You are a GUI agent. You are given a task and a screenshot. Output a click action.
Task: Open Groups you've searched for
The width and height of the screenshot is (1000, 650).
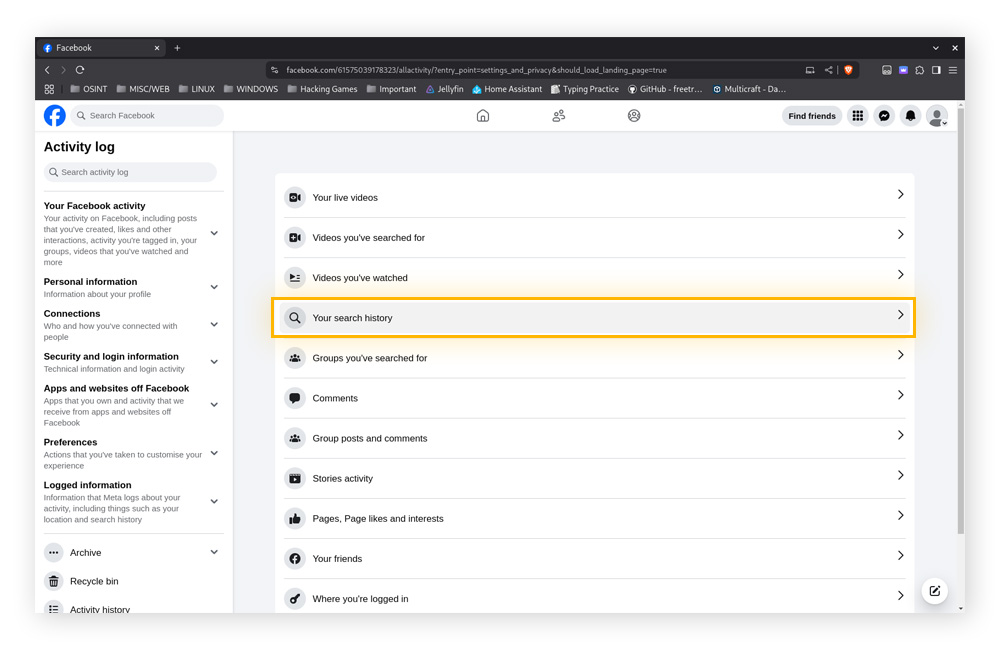(594, 358)
